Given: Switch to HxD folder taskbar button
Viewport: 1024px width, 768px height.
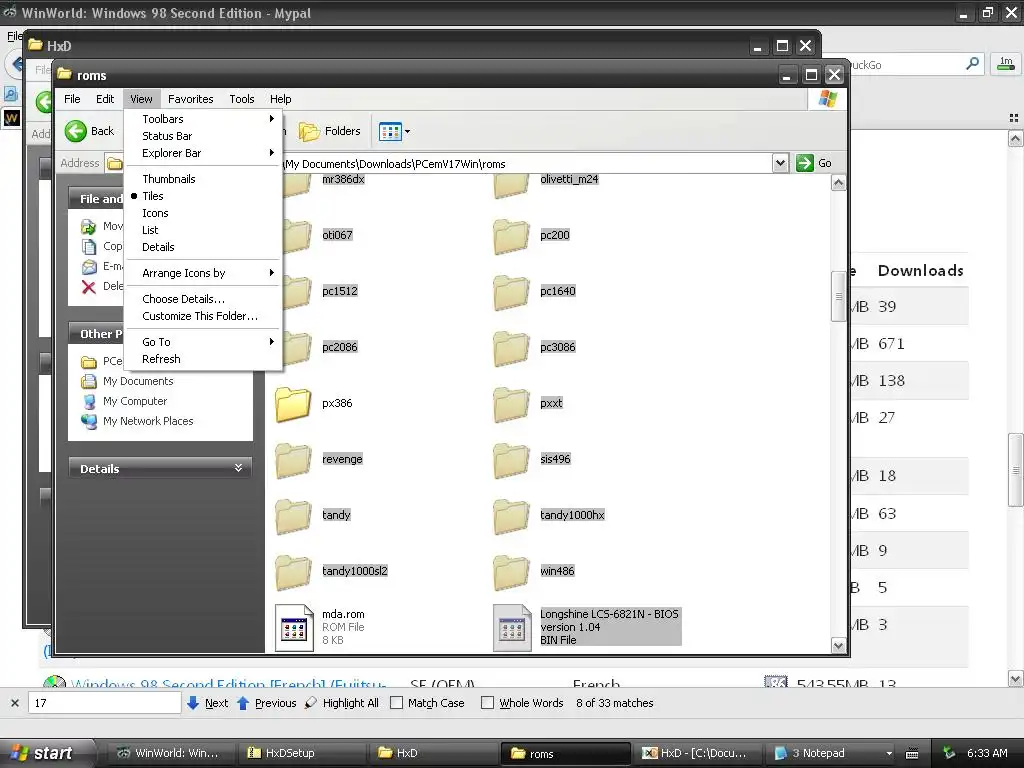Looking at the screenshot, I should [432, 754].
